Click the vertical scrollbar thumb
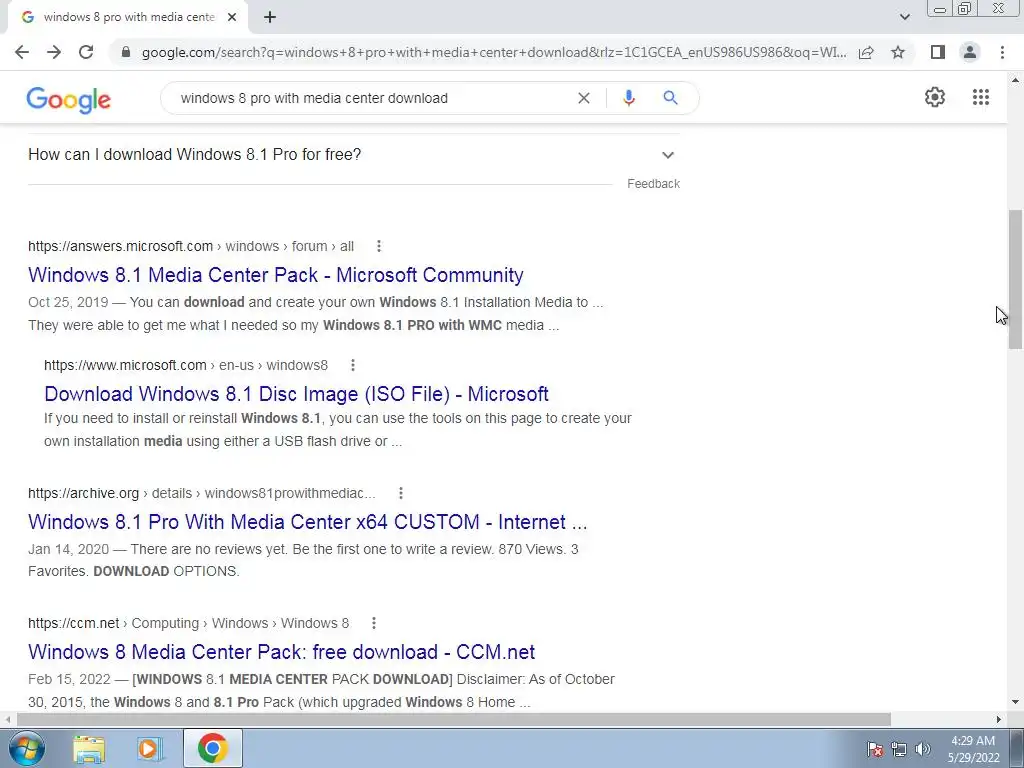Screen dimensions: 1024x768 [x=1016, y=280]
